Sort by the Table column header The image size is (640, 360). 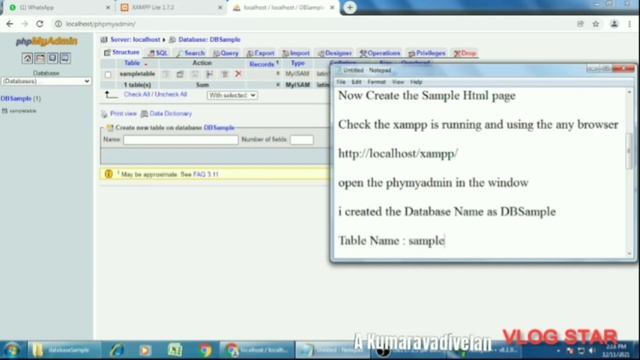point(132,63)
